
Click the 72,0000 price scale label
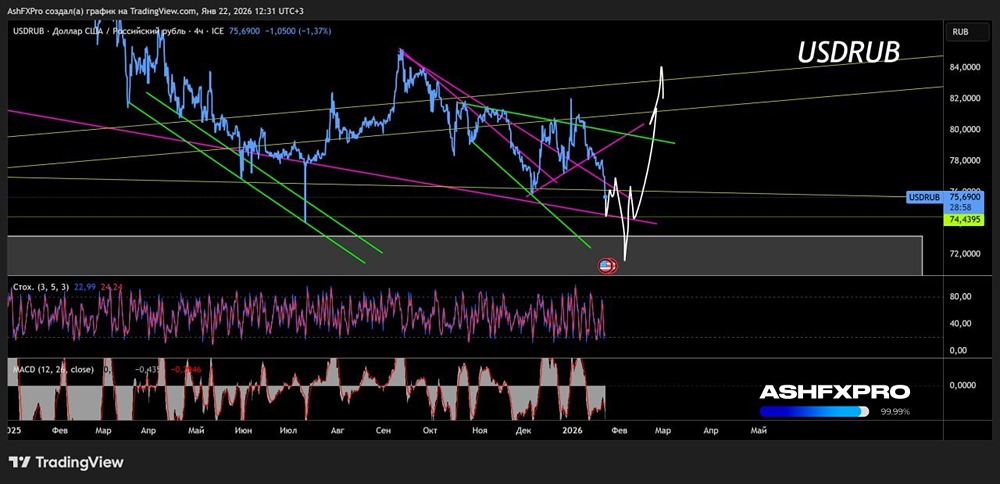click(x=964, y=254)
